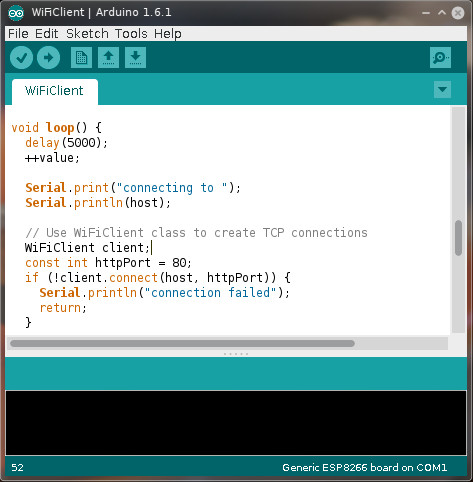Click the 'connecting to' Serial.print line
The height and width of the screenshot is (482, 473).
click(133, 188)
